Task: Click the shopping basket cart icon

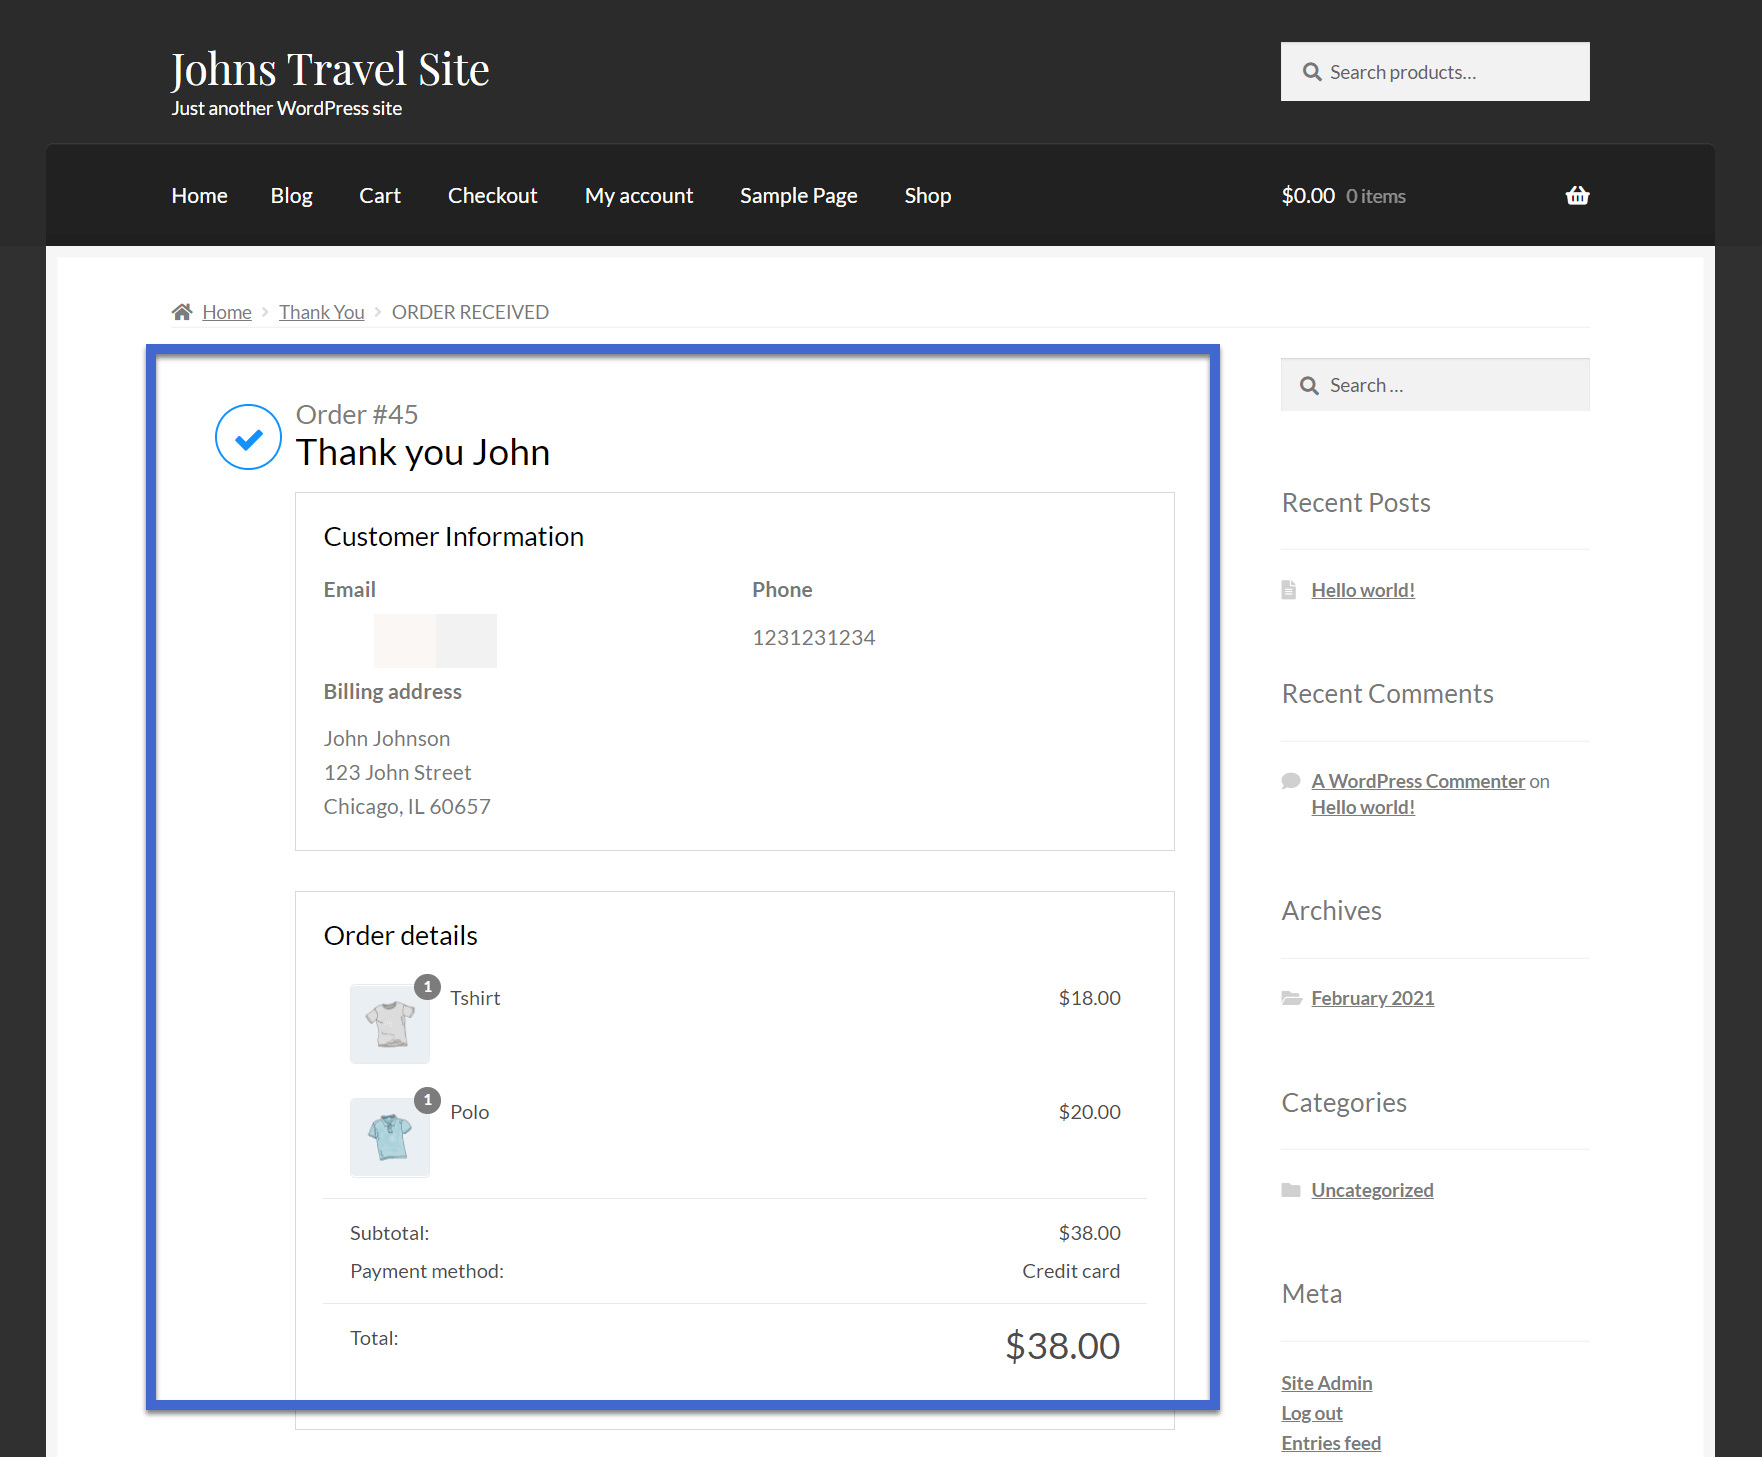Action: point(1576,196)
